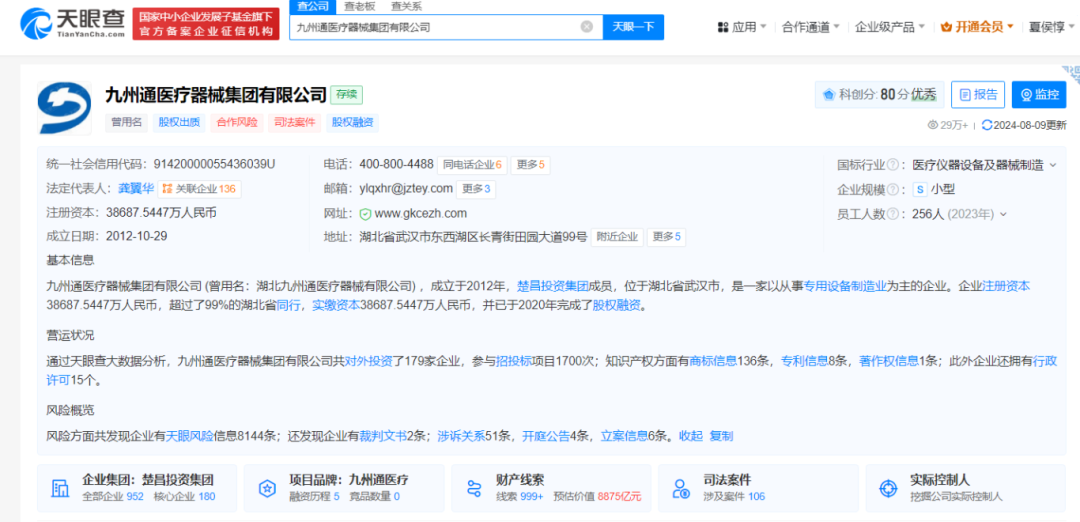This screenshot has height=522, width=1080.
Task: Click the help icon beside 员工人数
Action: tap(893, 214)
